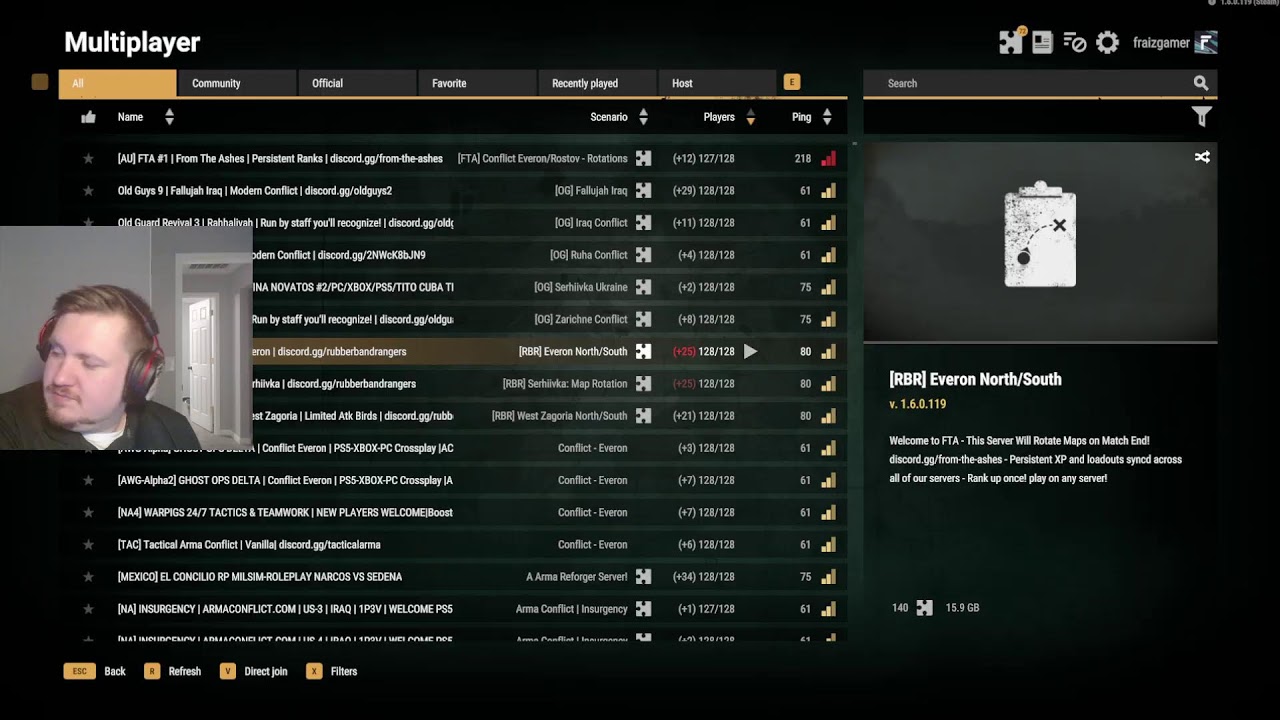Click the thumbs-up column header icon
The image size is (1280, 720).
[x=88, y=117]
